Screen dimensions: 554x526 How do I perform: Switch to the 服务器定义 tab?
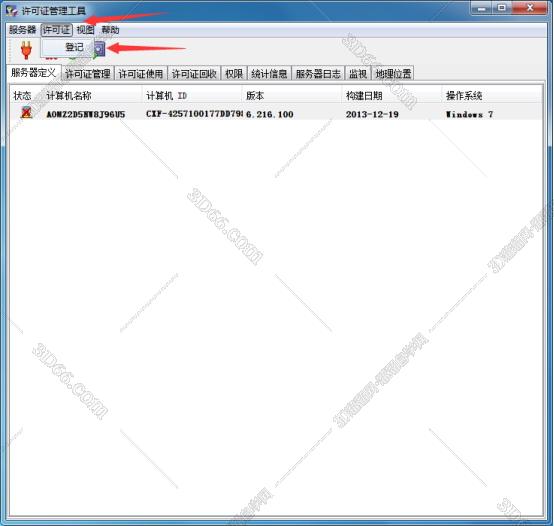[x=34, y=73]
